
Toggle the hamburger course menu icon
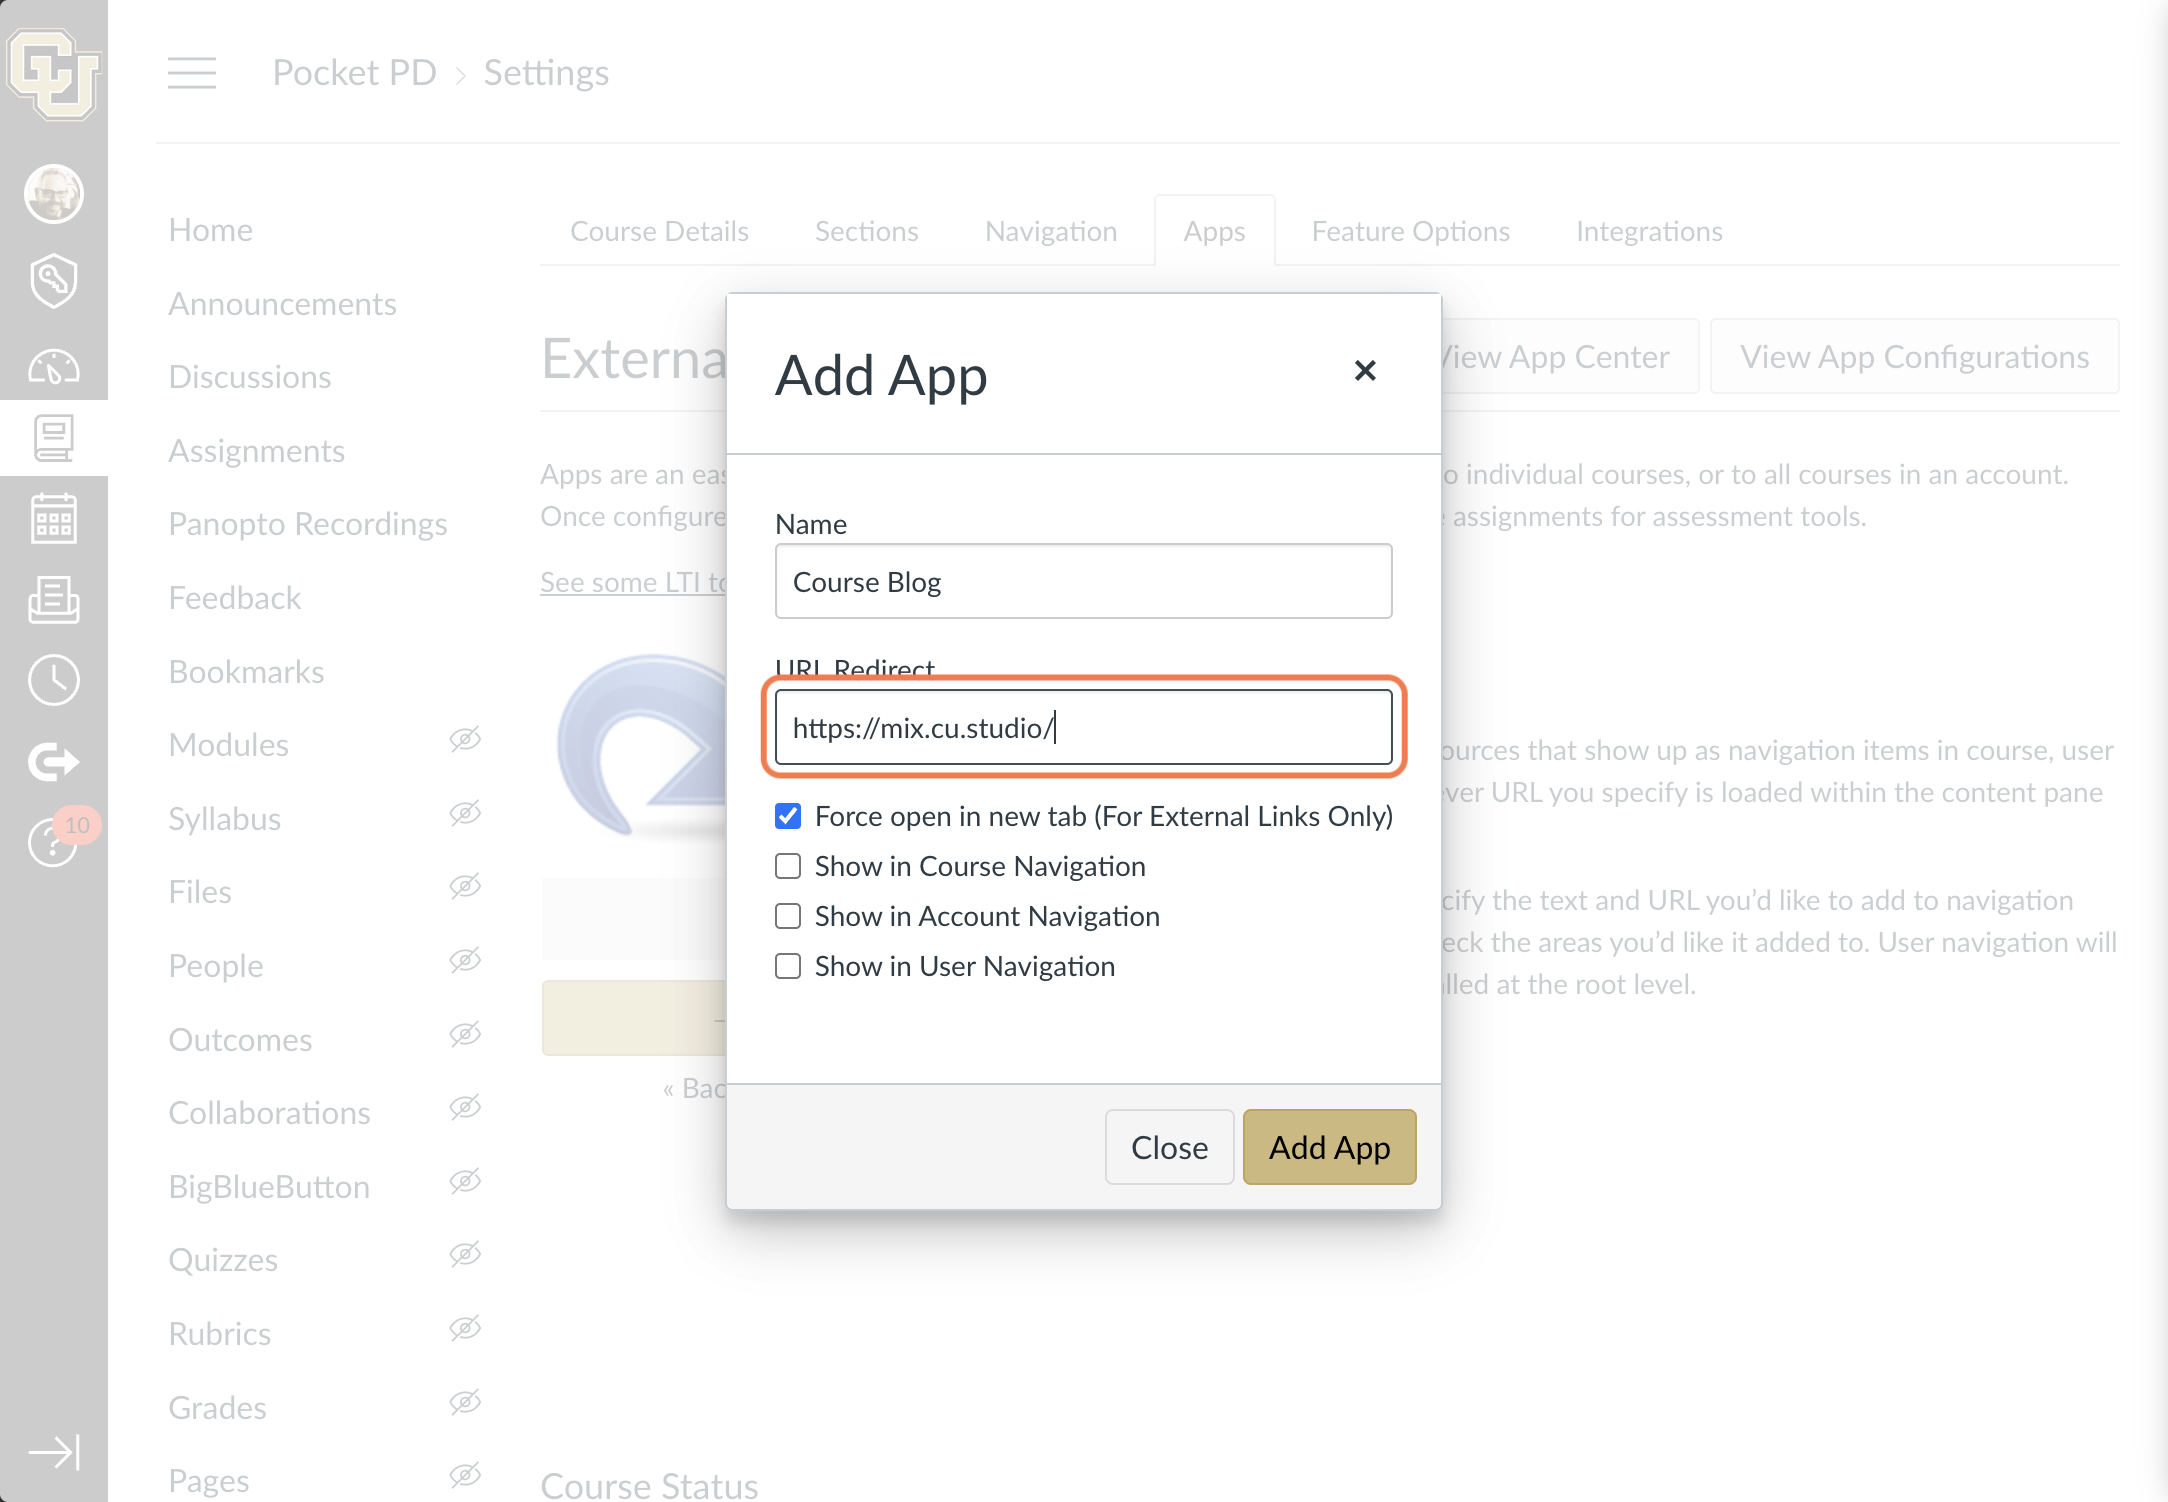[x=192, y=73]
